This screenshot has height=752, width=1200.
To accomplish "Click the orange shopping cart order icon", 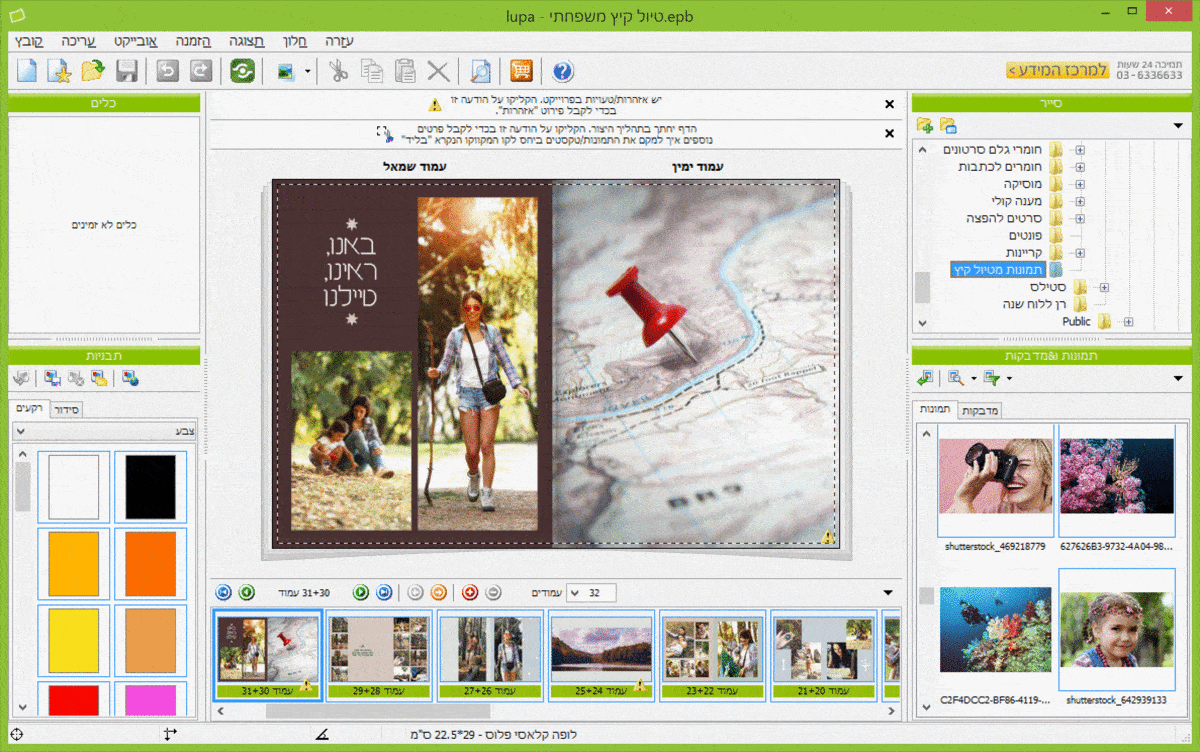I will [521, 71].
